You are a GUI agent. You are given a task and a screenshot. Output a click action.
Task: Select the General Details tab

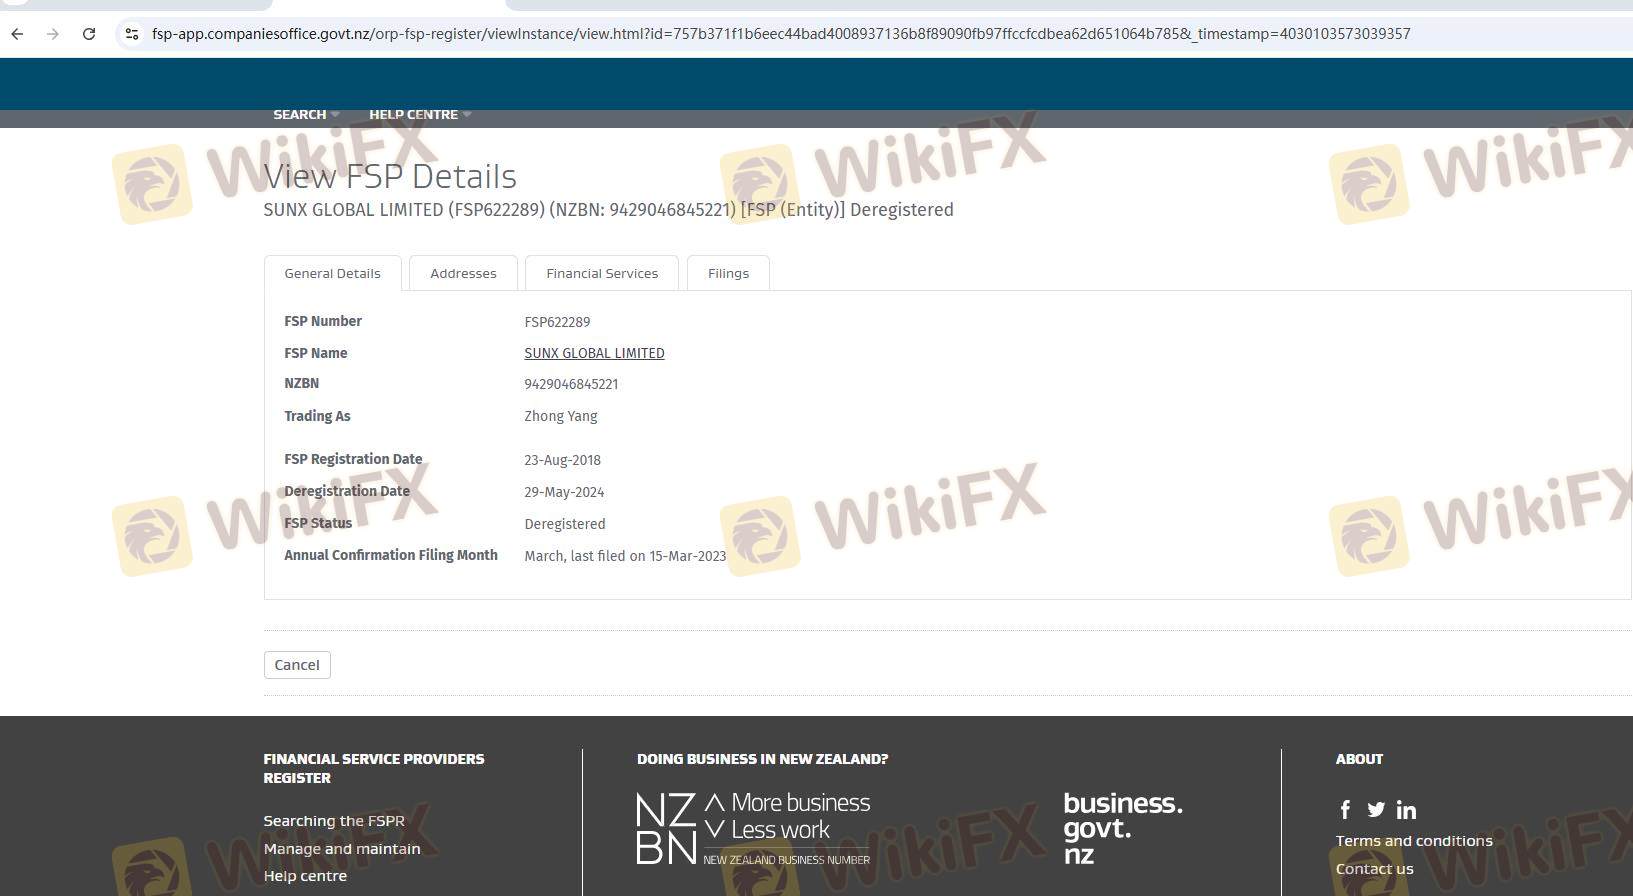click(332, 273)
